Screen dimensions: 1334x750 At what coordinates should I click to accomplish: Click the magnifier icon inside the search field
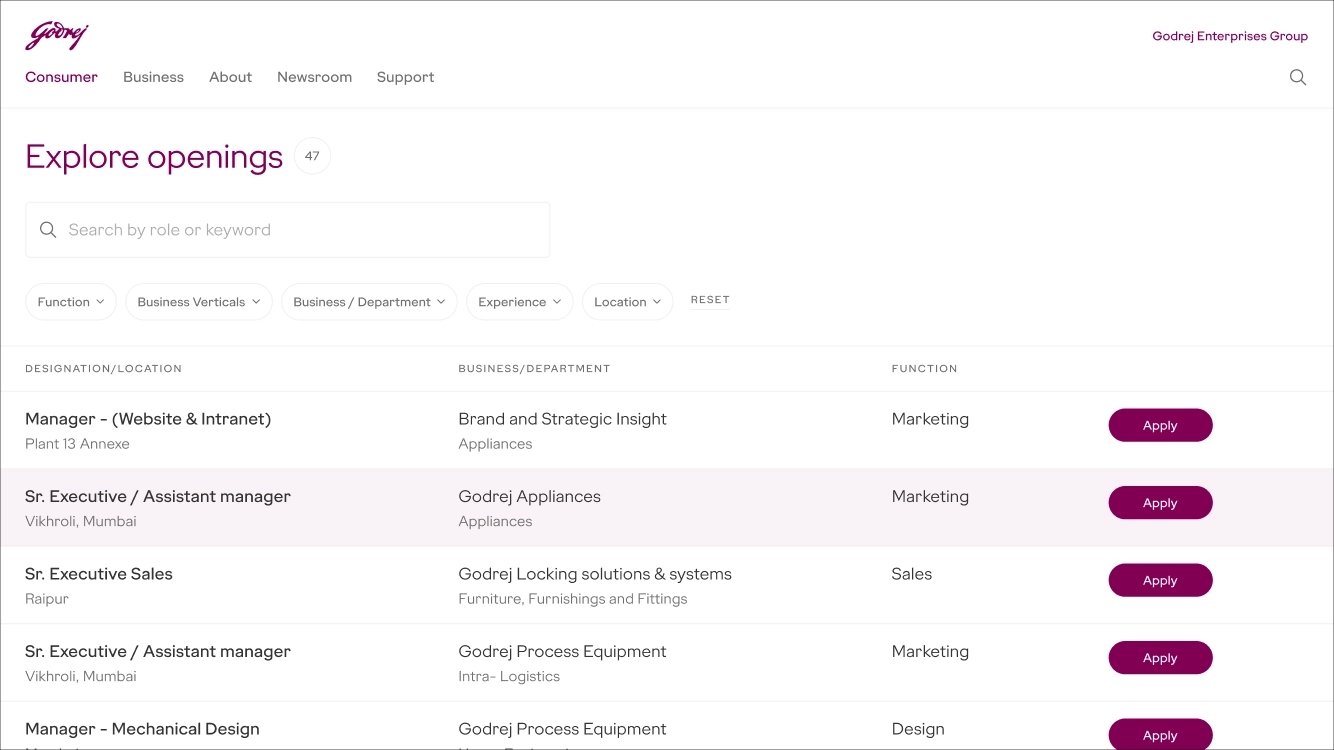[x=48, y=229]
